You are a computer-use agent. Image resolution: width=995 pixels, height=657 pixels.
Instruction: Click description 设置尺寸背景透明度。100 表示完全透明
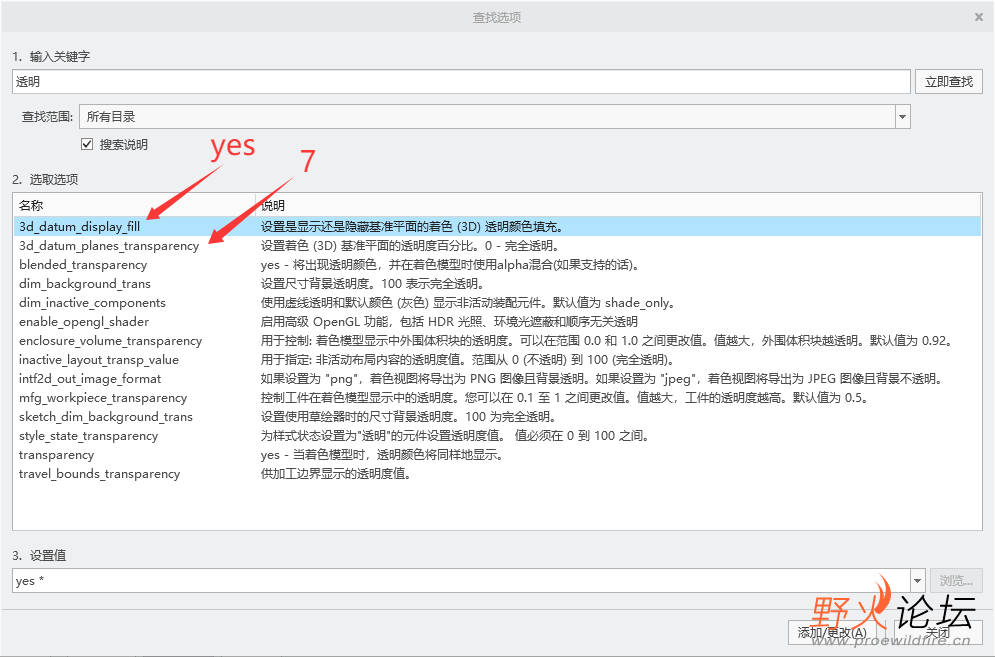(373, 284)
